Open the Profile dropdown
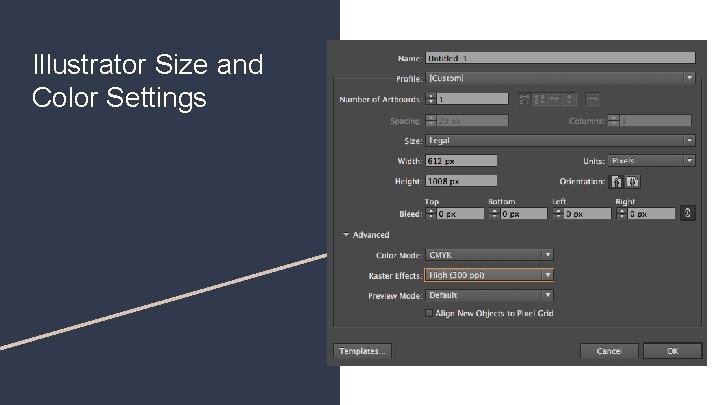The width and height of the screenshot is (720, 405). 560,78
